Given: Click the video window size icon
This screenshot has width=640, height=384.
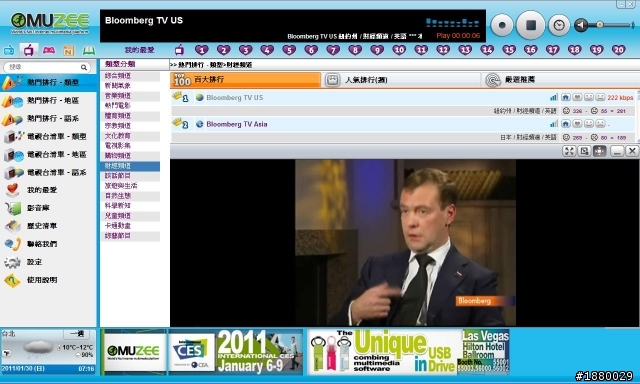Looking at the screenshot, I should pos(584,151).
